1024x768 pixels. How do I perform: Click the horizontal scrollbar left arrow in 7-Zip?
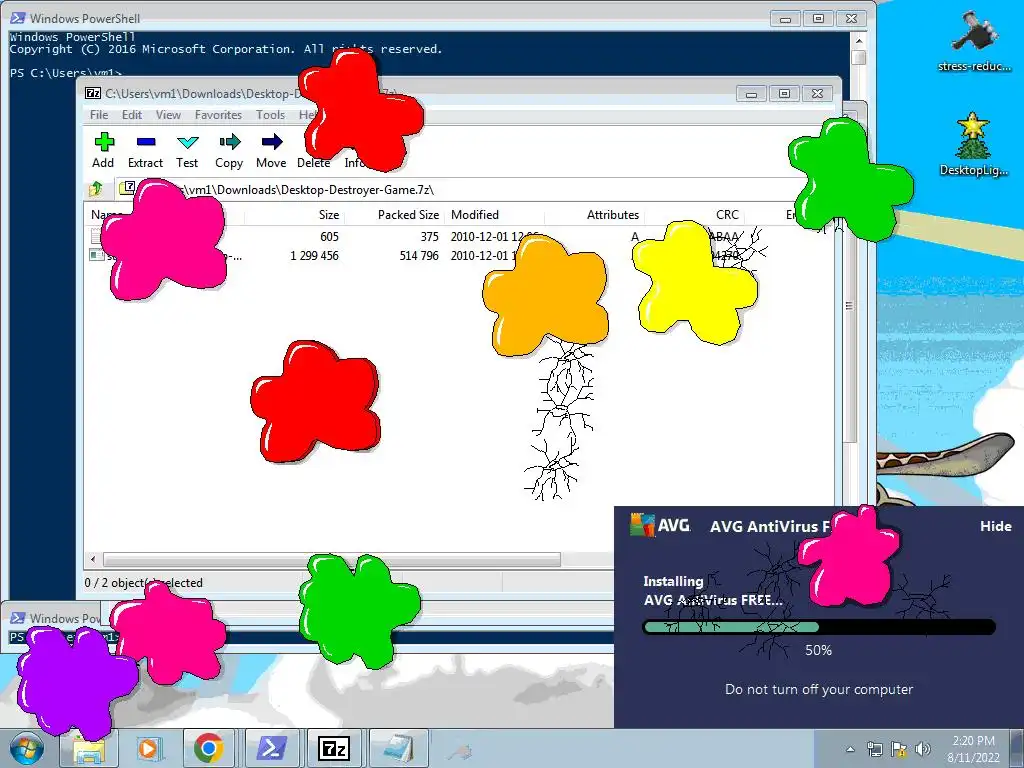coord(93,560)
